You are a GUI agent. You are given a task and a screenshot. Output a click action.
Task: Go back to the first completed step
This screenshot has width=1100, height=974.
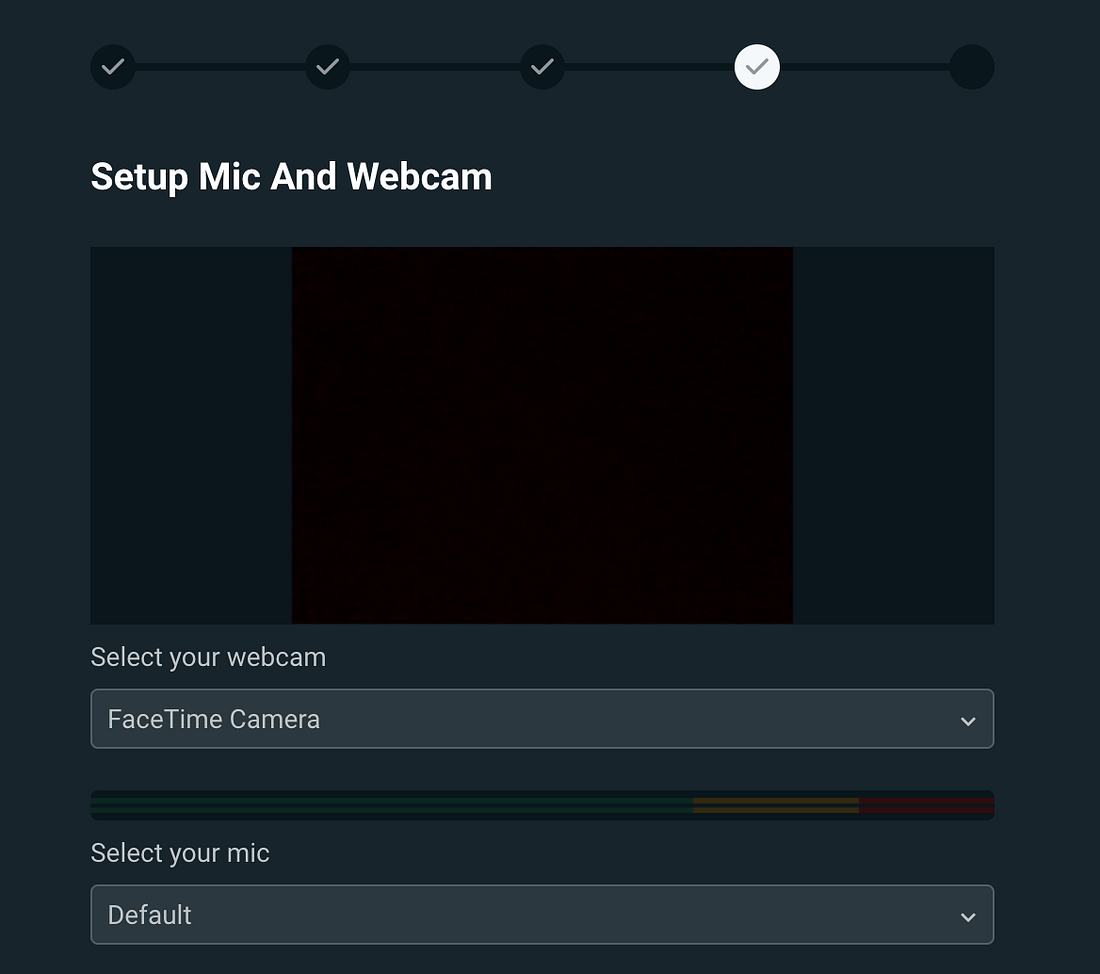click(113, 67)
